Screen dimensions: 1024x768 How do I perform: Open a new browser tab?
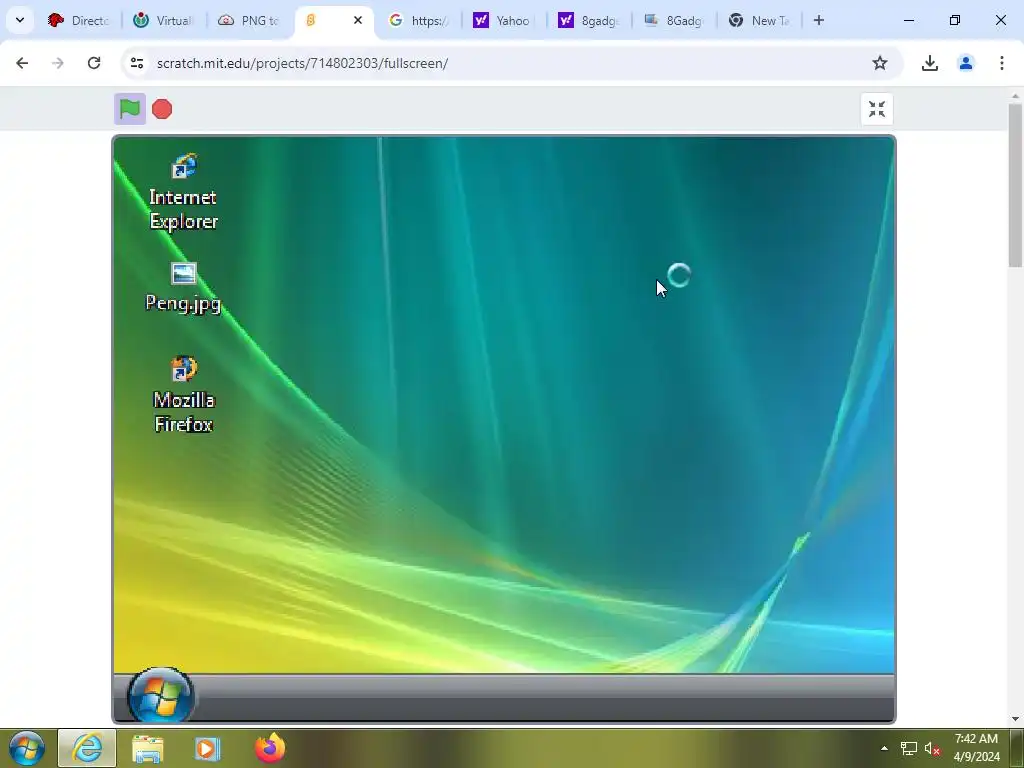[x=818, y=20]
